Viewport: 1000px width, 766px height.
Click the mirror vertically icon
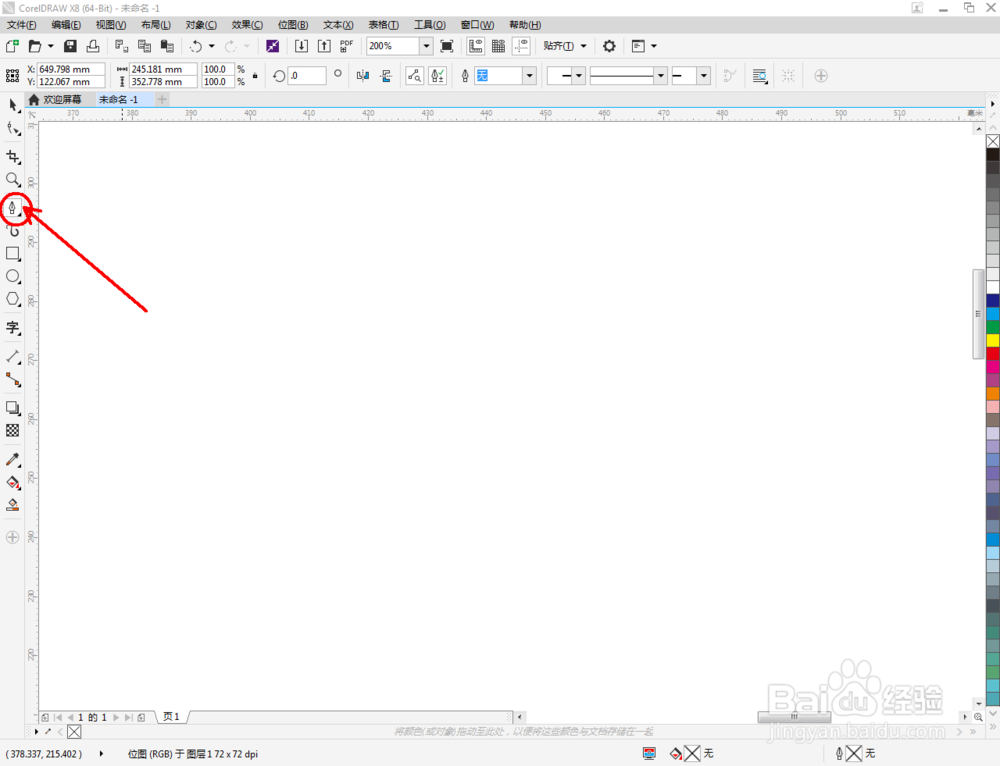point(386,76)
